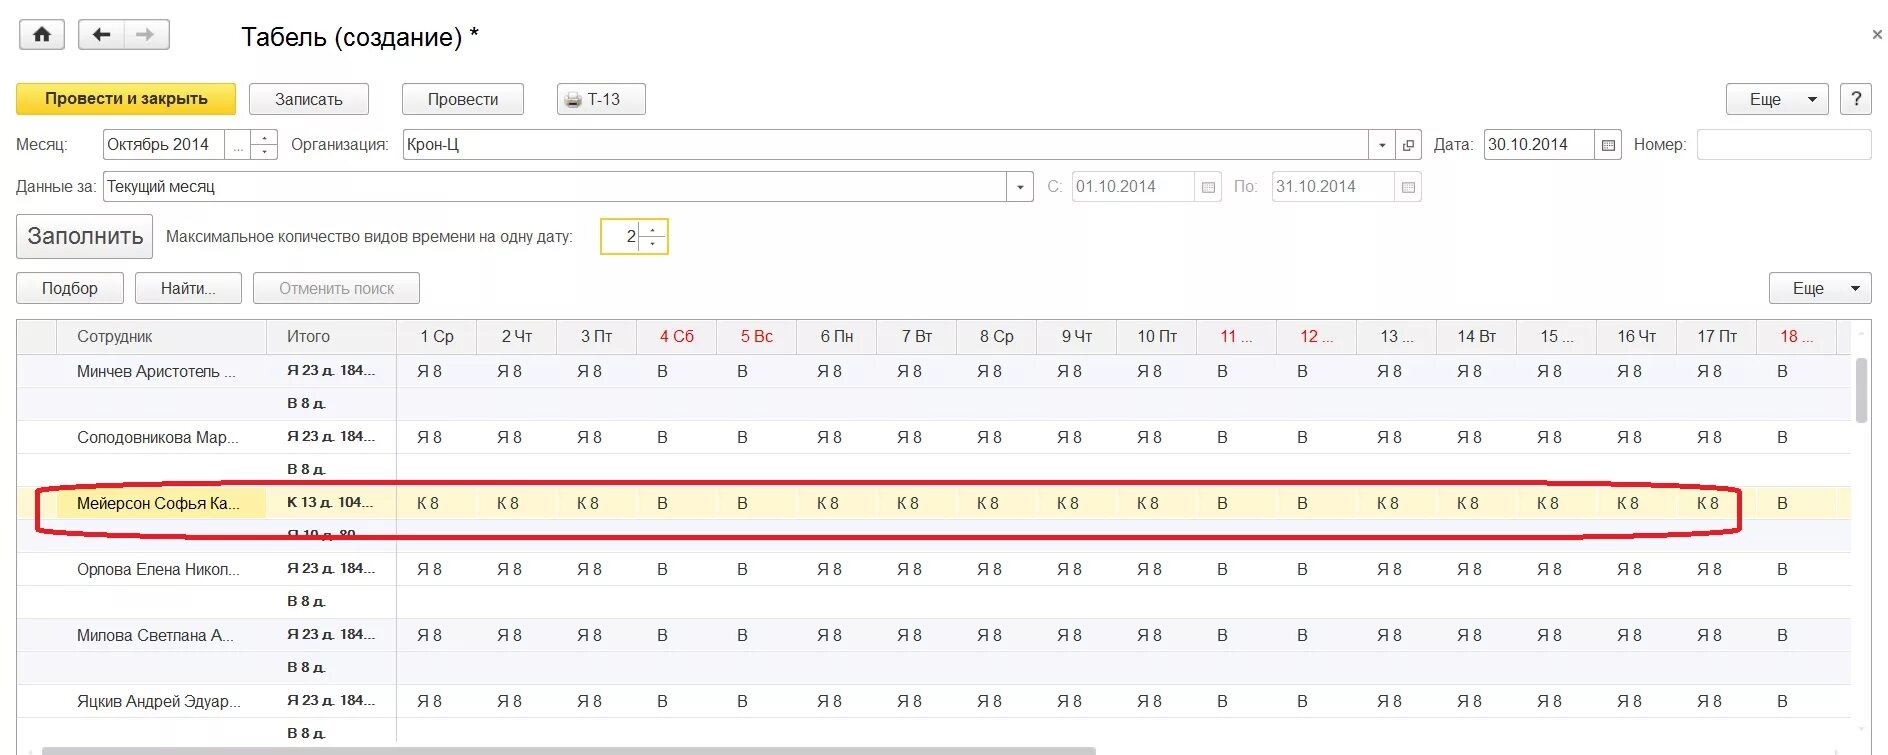Open the Крон-Ц organization card icon
Image resolution: width=1888 pixels, height=755 pixels.
pyautogui.click(x=1408, y=145)
